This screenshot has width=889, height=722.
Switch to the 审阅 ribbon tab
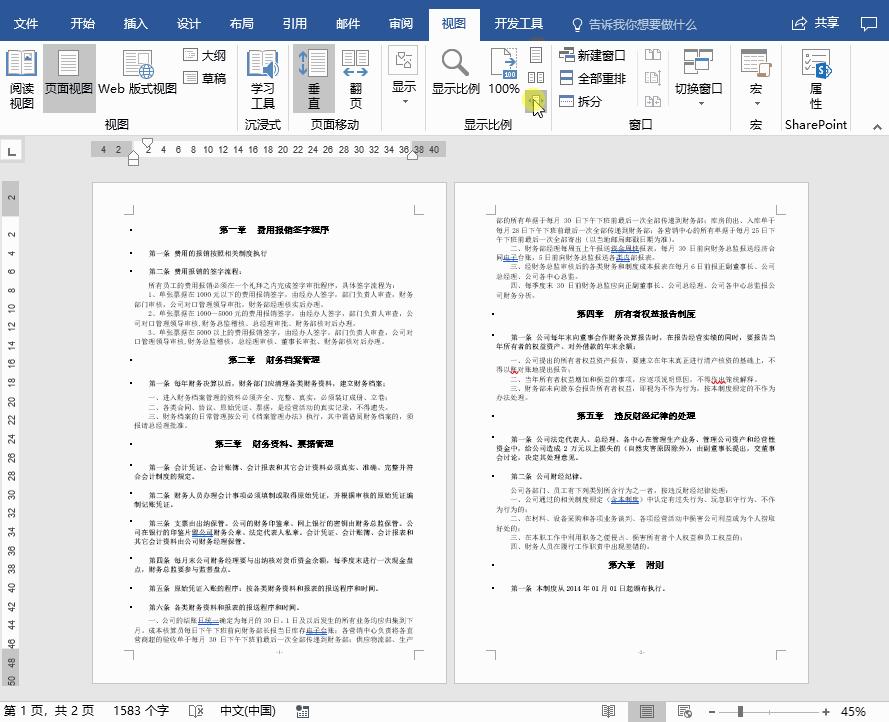pyautogui.click(x=401, y=23)
